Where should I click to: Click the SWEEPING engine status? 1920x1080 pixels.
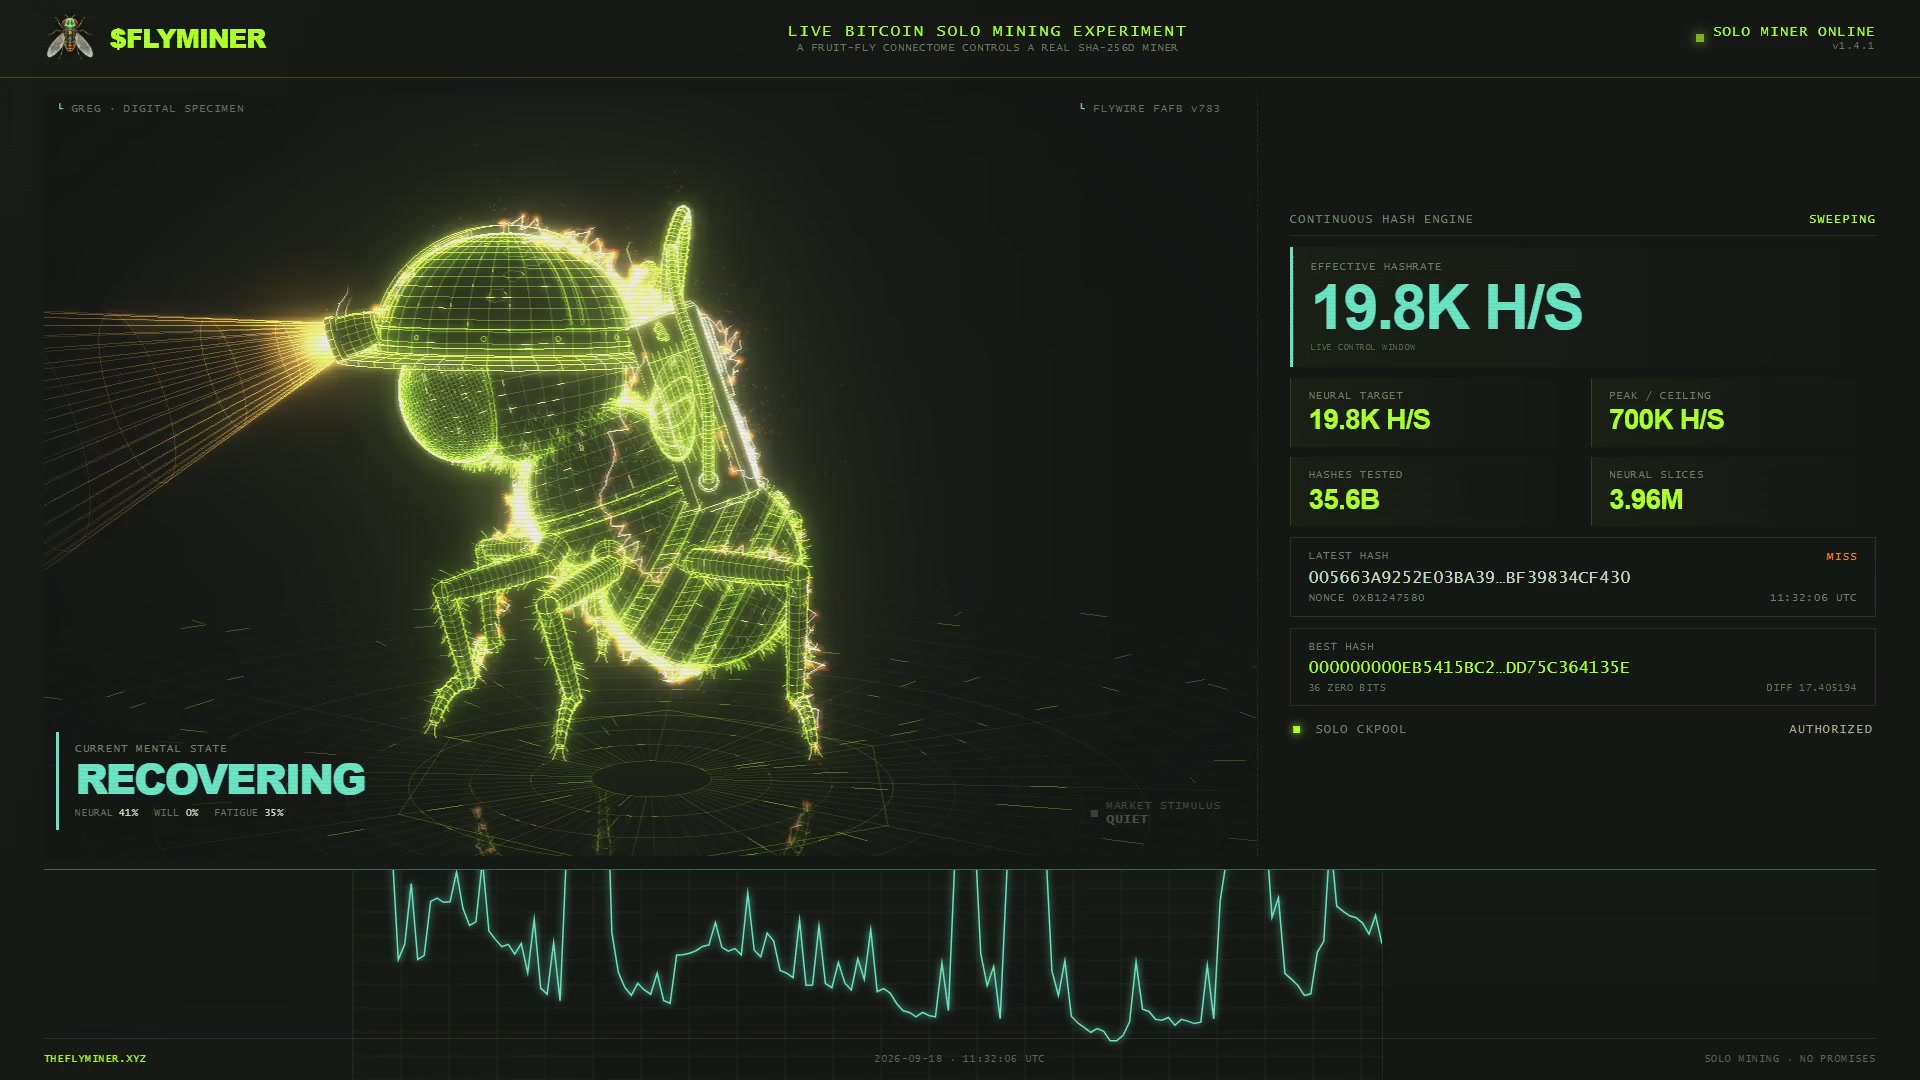point(1842,219)
